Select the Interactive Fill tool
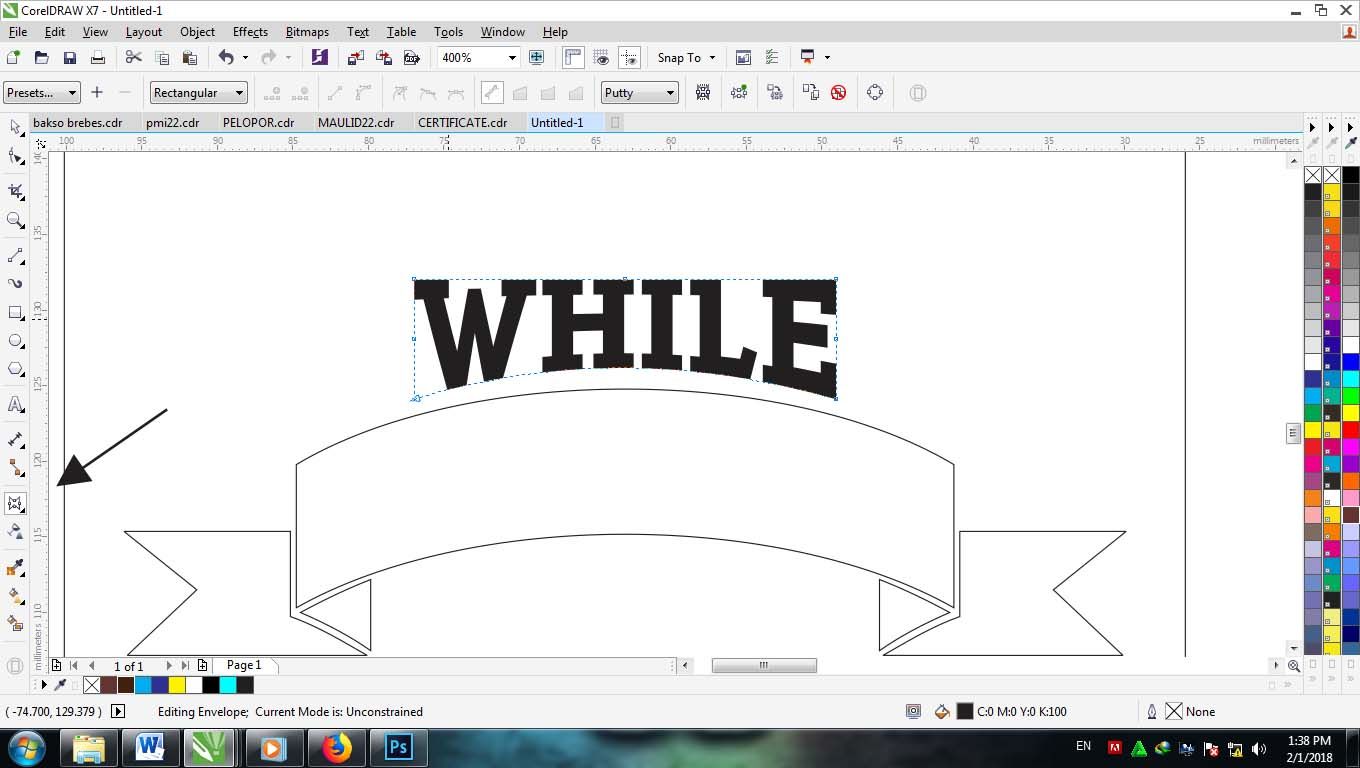 (x=15, y=595)
